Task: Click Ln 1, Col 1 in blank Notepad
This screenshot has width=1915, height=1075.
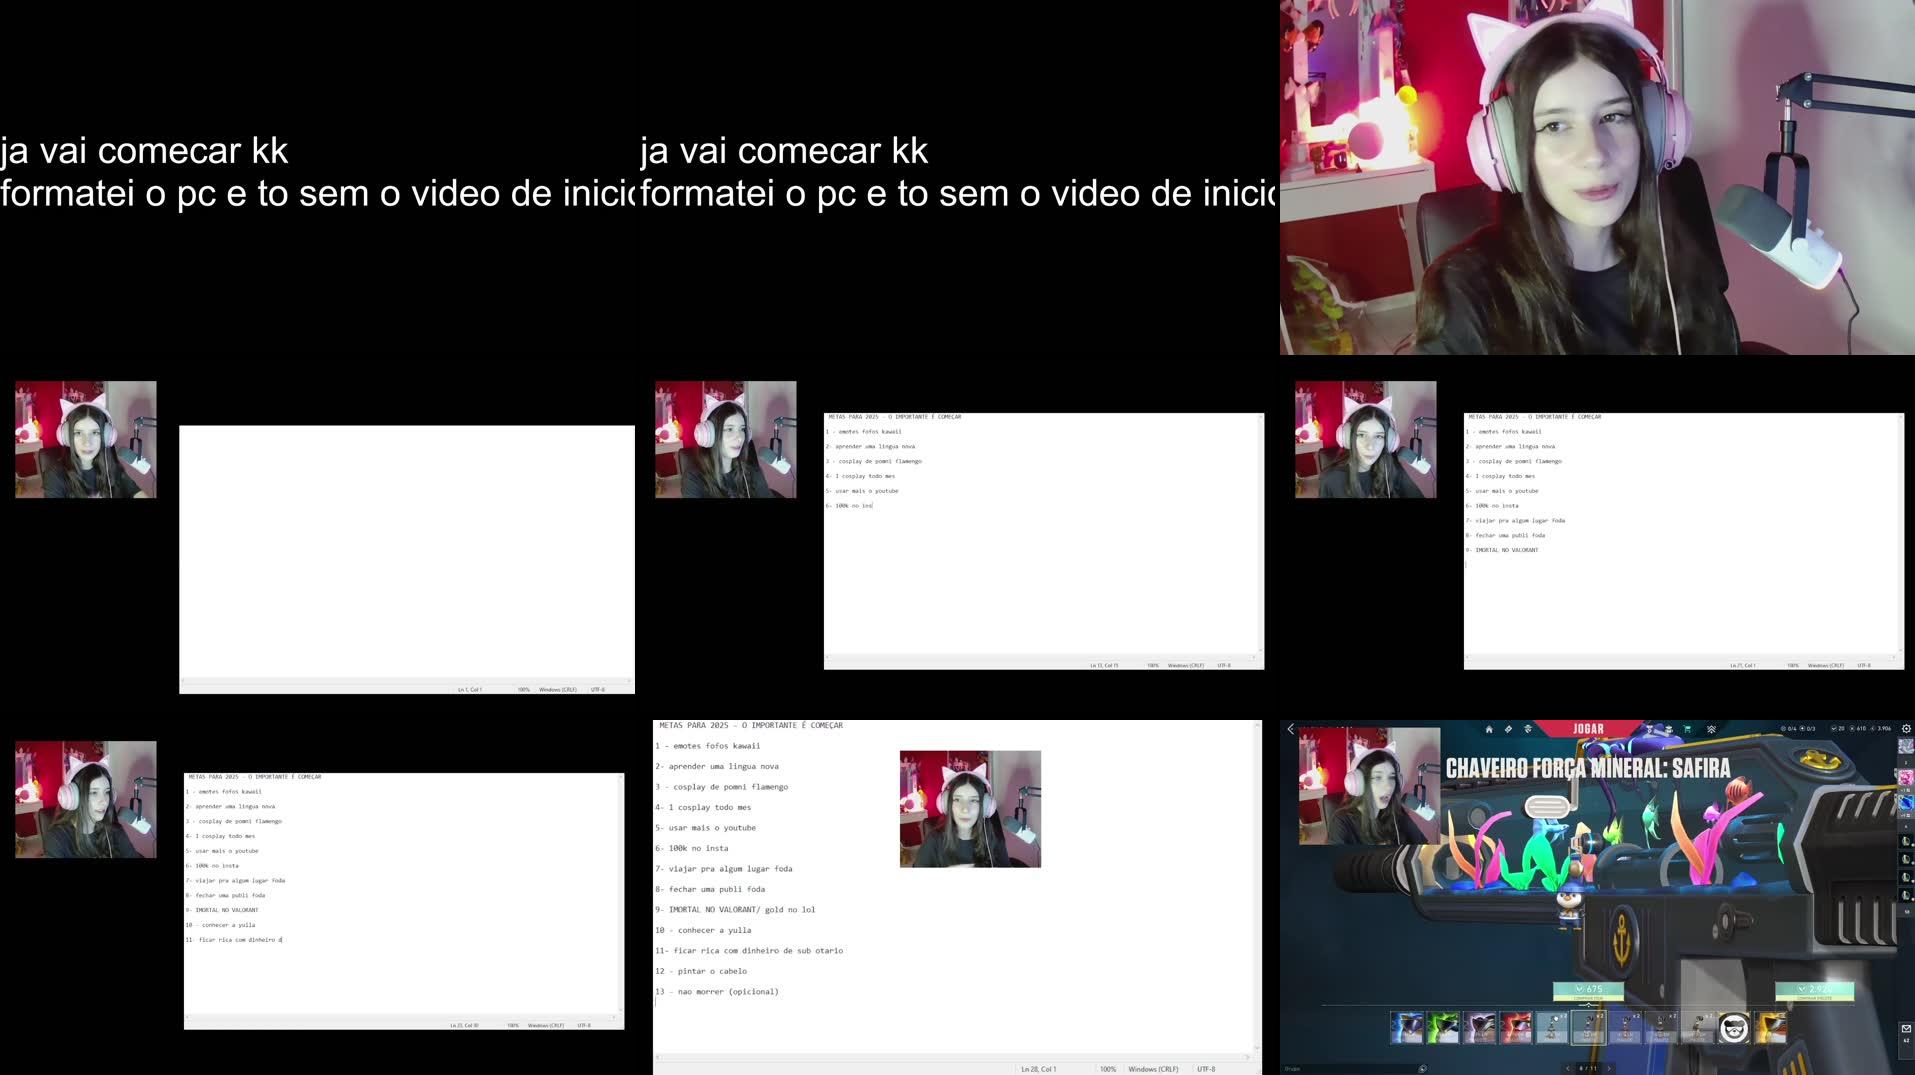Action: 470,689
